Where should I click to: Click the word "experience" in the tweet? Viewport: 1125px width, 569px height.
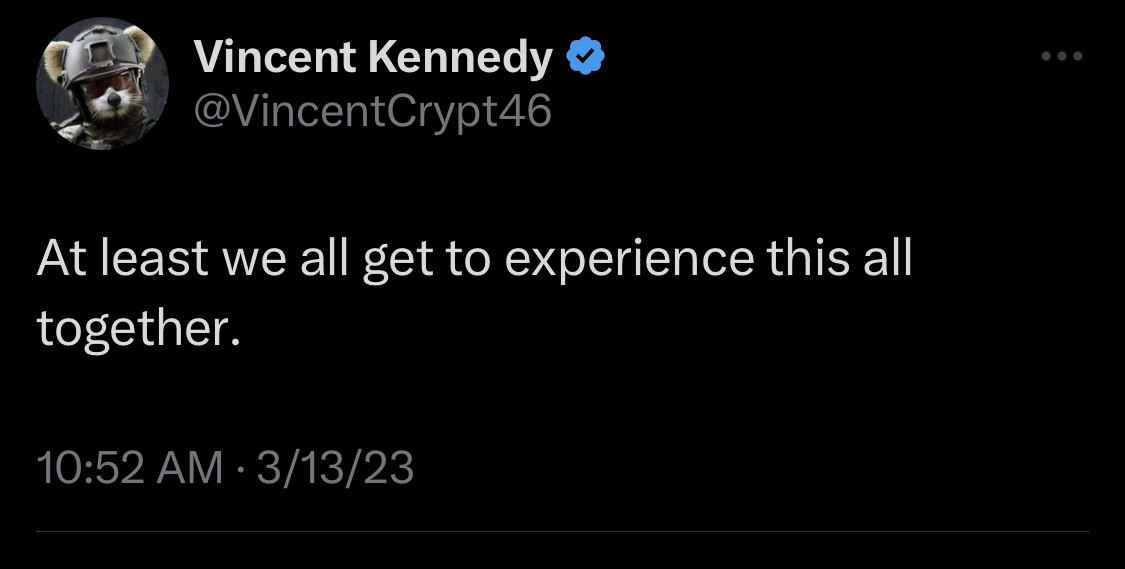(628, 258)
